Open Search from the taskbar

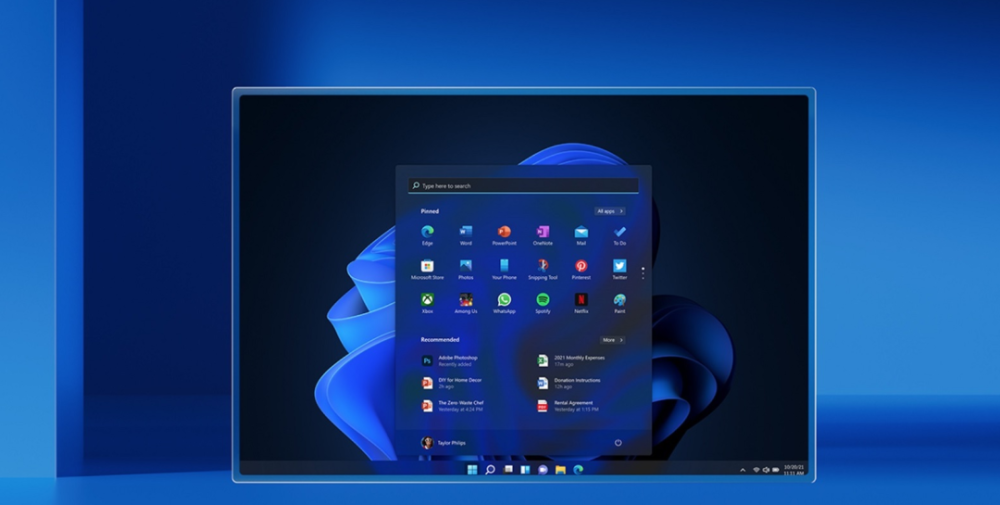(x=490, y=470)
